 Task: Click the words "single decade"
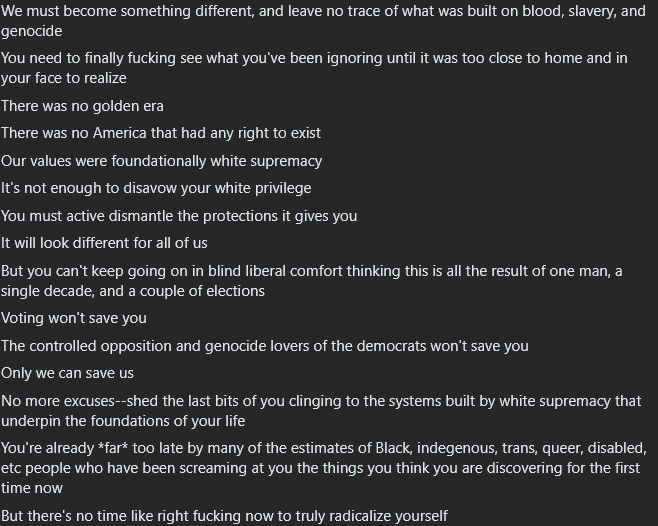43,291
